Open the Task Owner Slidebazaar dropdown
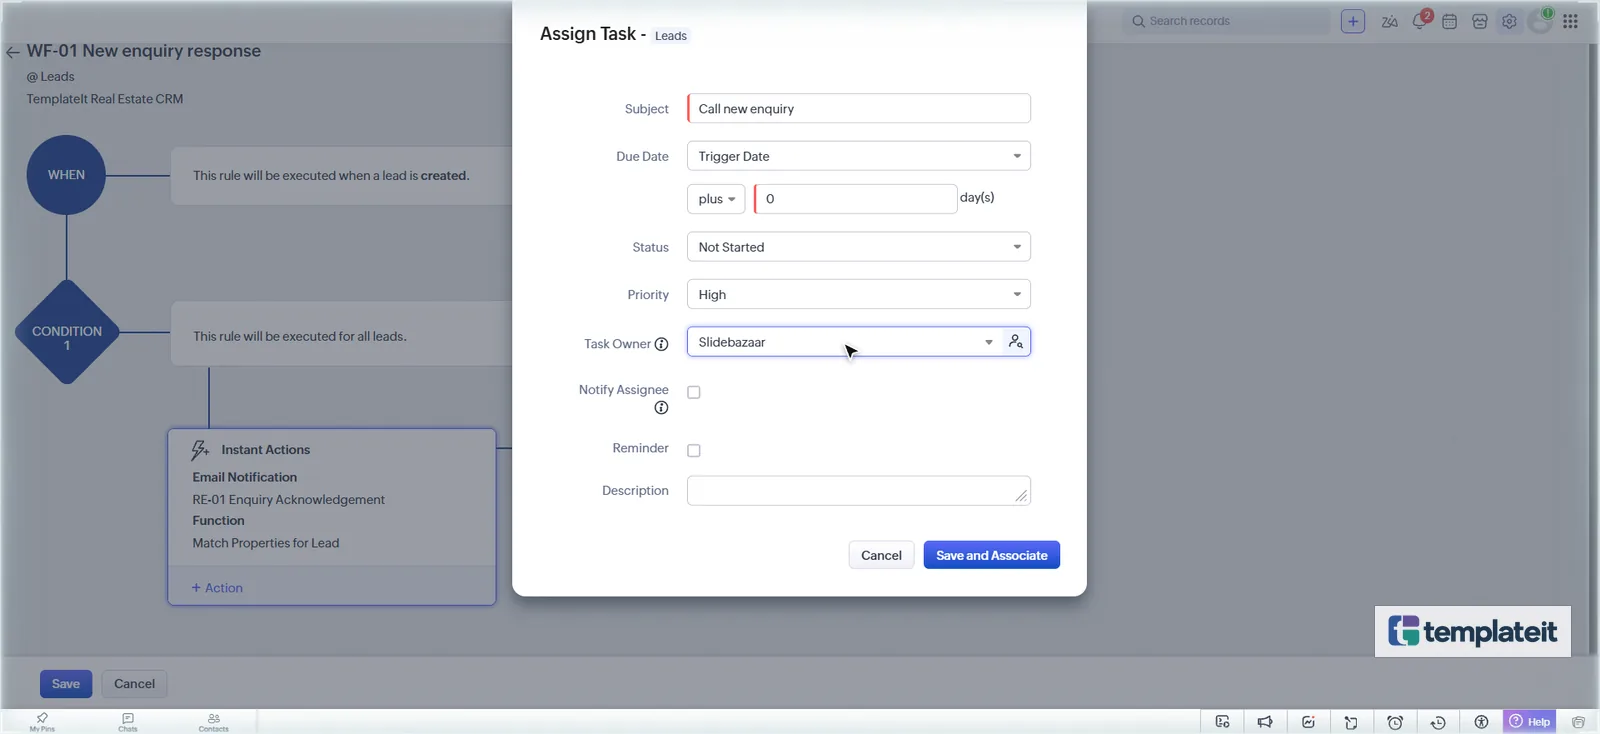1600x734 pixels. pyautogui.click(x=845, y=342)
